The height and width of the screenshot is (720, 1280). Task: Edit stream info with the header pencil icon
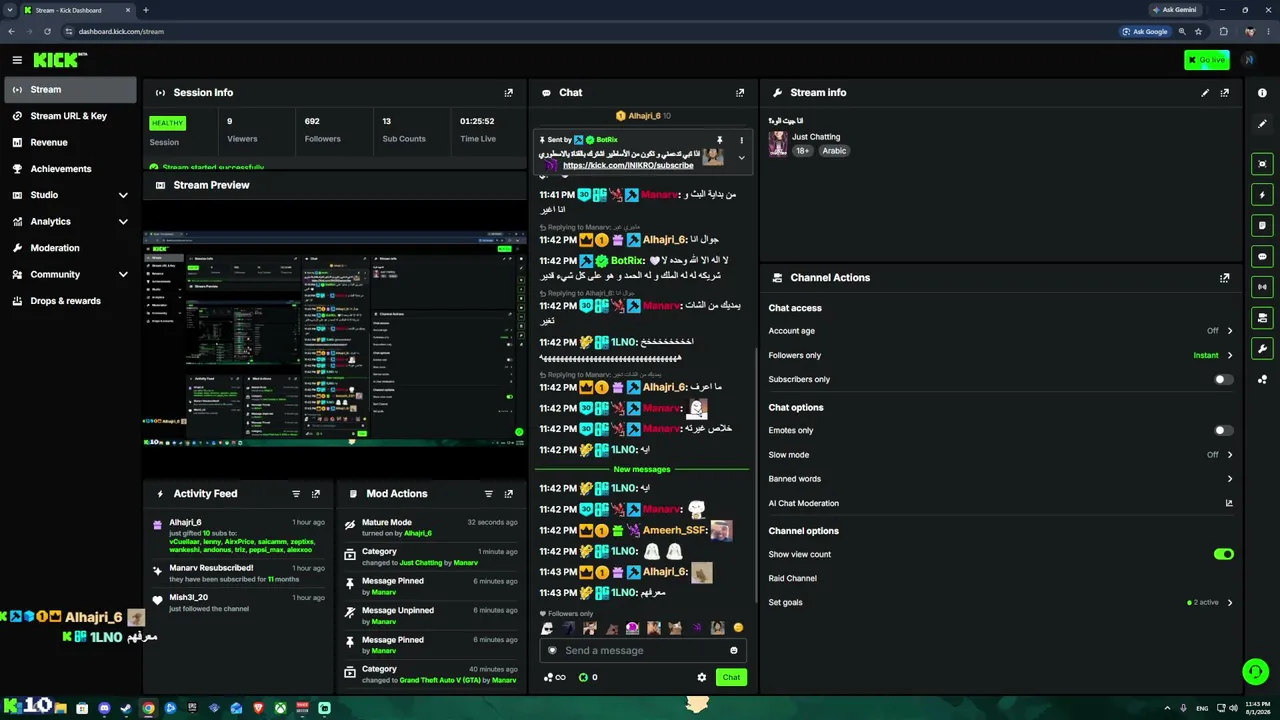1205,93
